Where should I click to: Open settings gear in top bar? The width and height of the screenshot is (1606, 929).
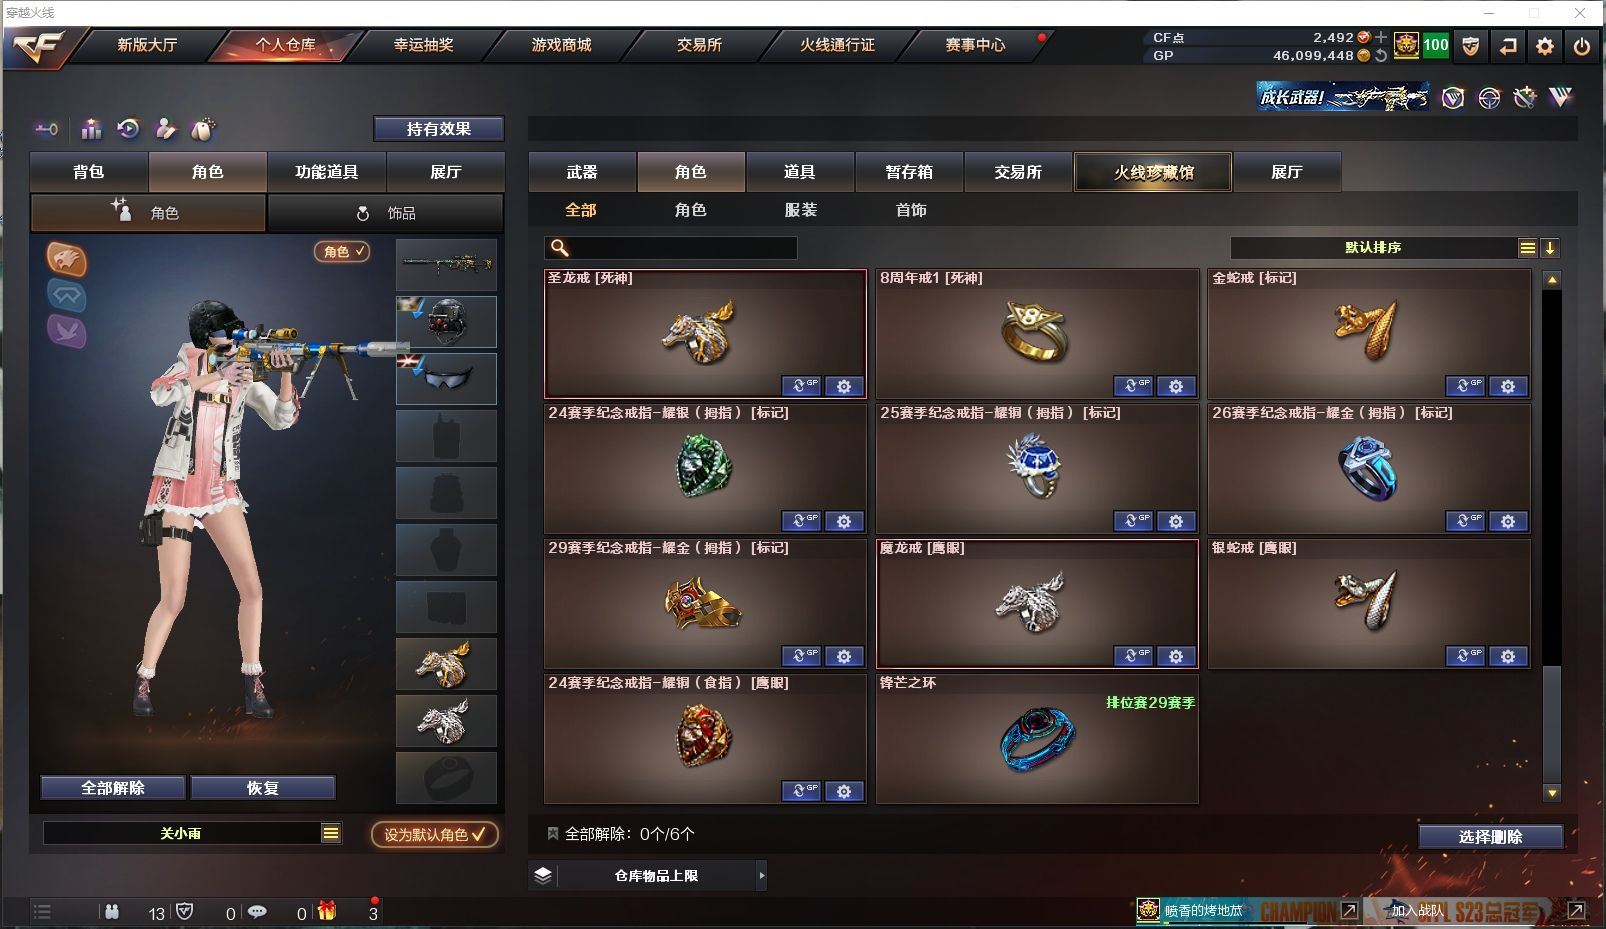(1545, 46)
